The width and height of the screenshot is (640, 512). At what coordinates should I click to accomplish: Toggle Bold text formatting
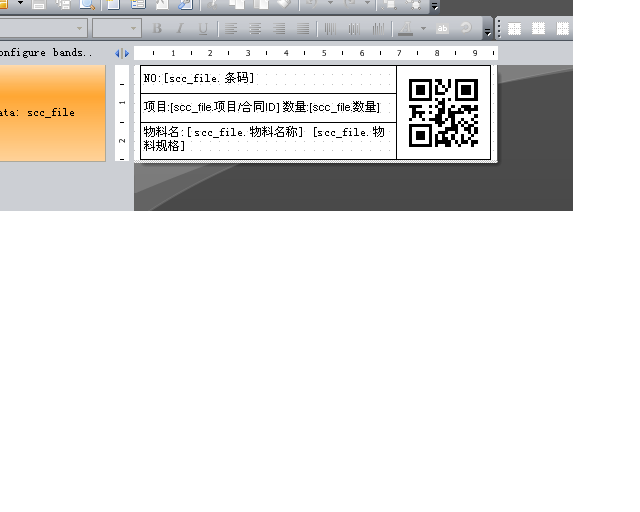(157, 29)
